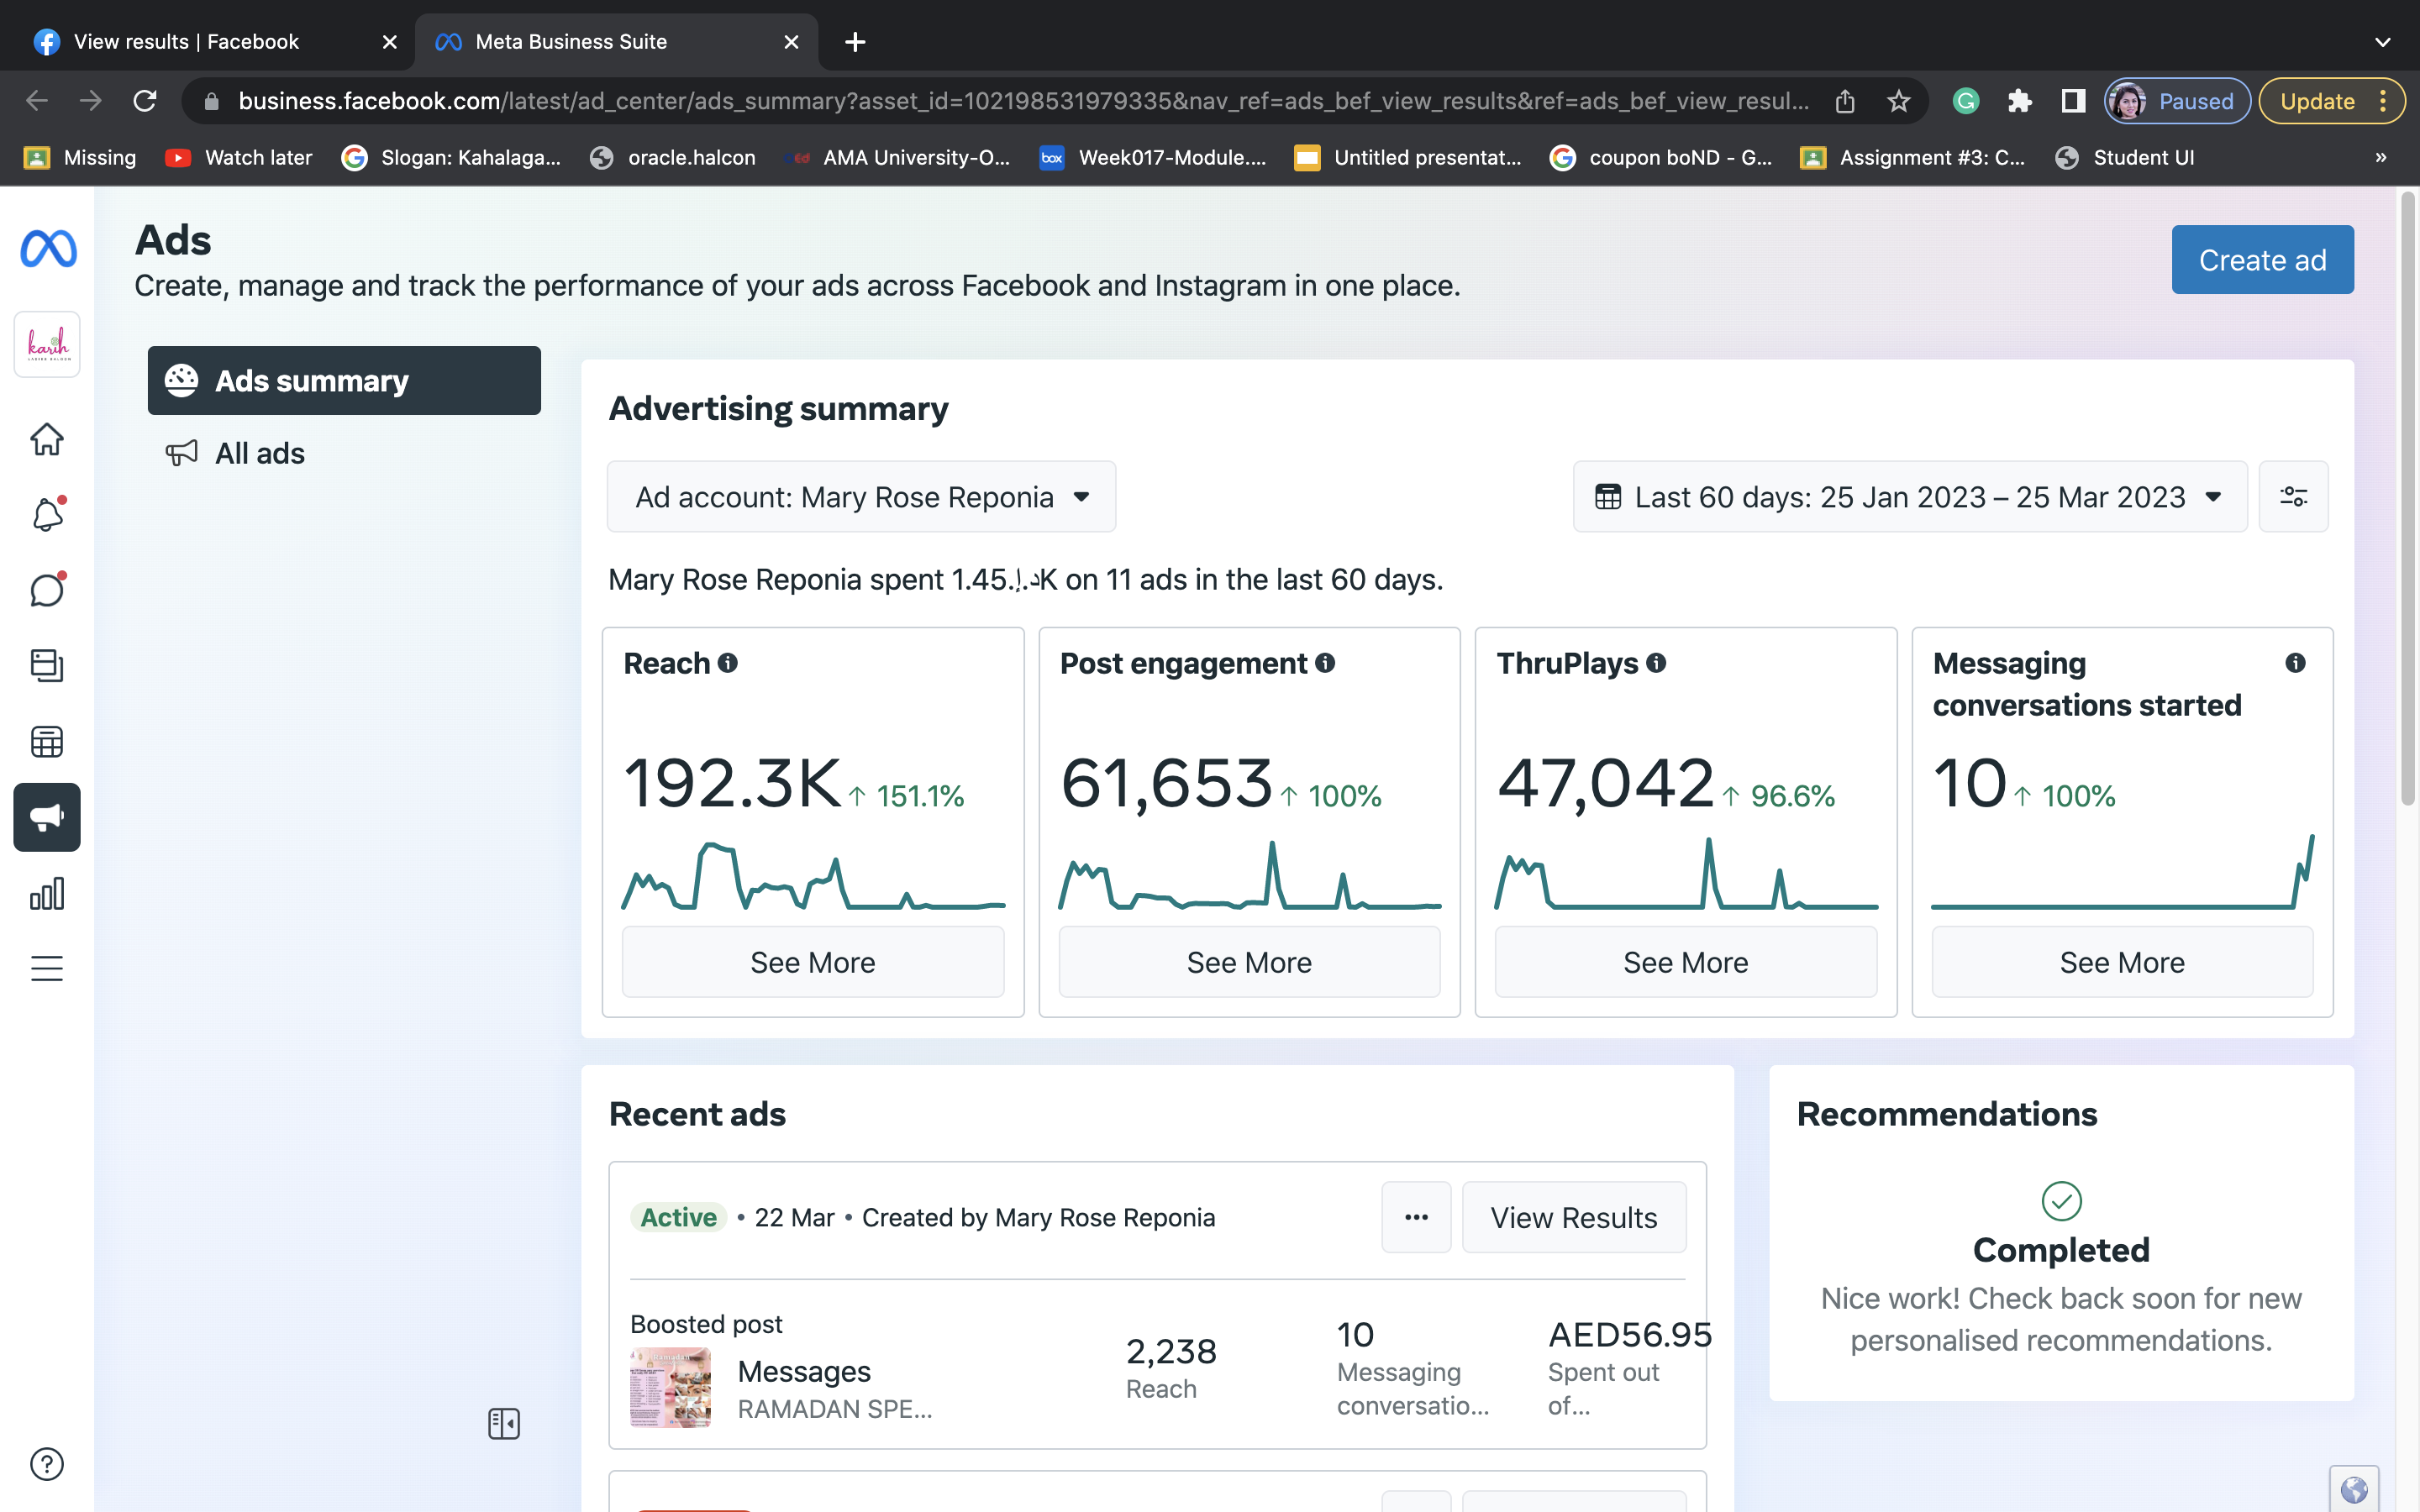Open Help question mark icon
2420x1512 pixels.
point(47,1464)
